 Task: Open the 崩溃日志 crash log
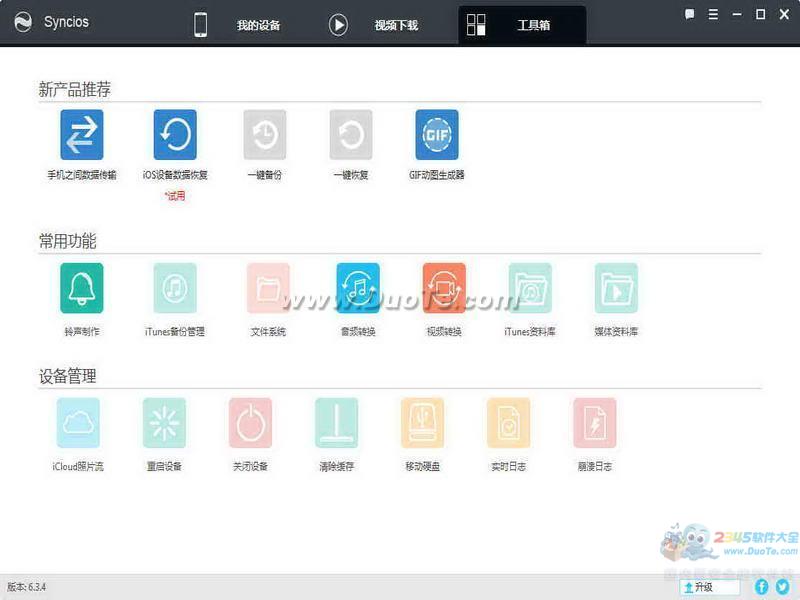(x=595, y=423)
